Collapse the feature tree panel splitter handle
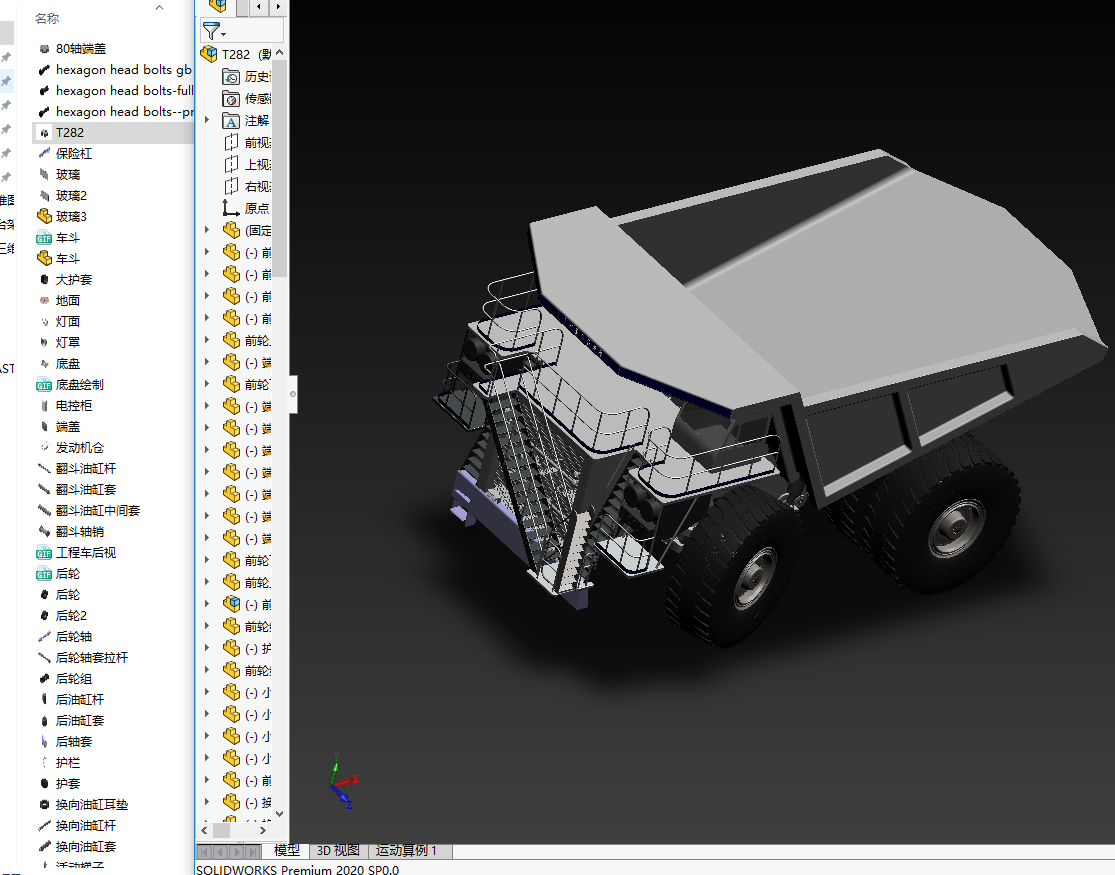1115x875 pixels. click(292, 393)
